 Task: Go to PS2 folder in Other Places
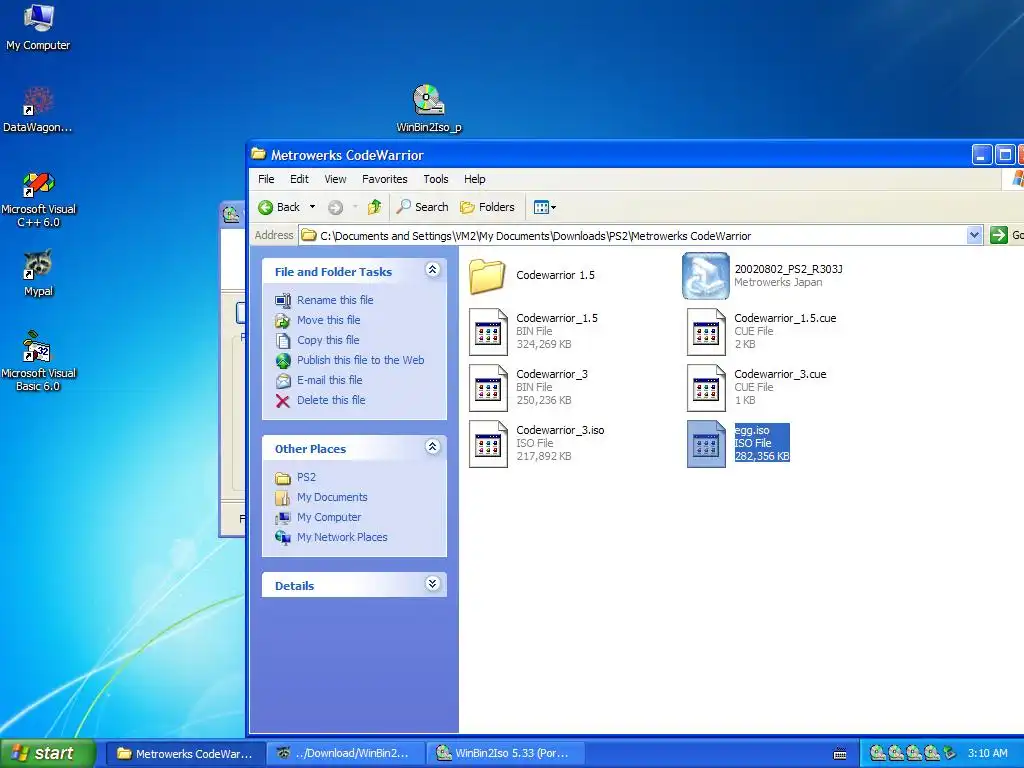(306, 477)
